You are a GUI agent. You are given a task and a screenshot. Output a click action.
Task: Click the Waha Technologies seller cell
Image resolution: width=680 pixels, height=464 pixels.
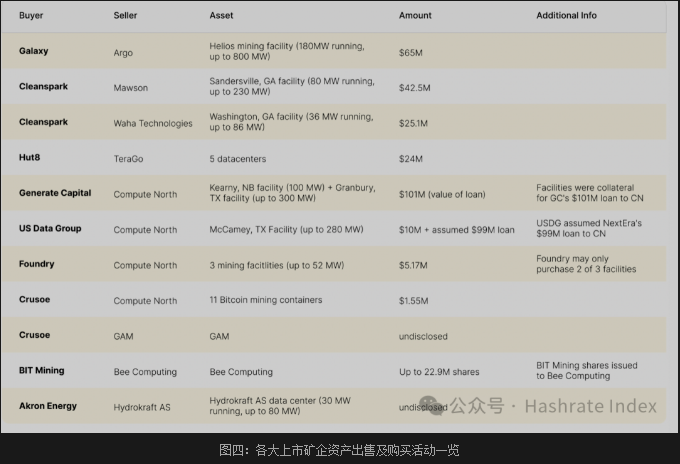[x=153, y=124]
